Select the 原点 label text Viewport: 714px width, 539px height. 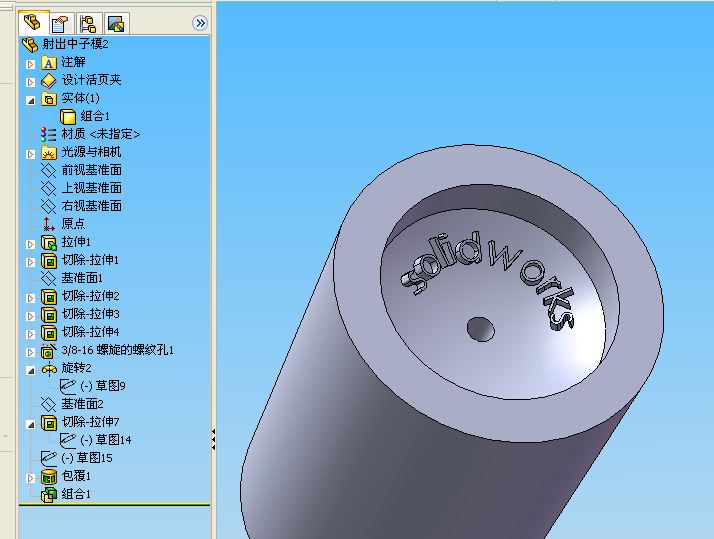pos(73,224)
